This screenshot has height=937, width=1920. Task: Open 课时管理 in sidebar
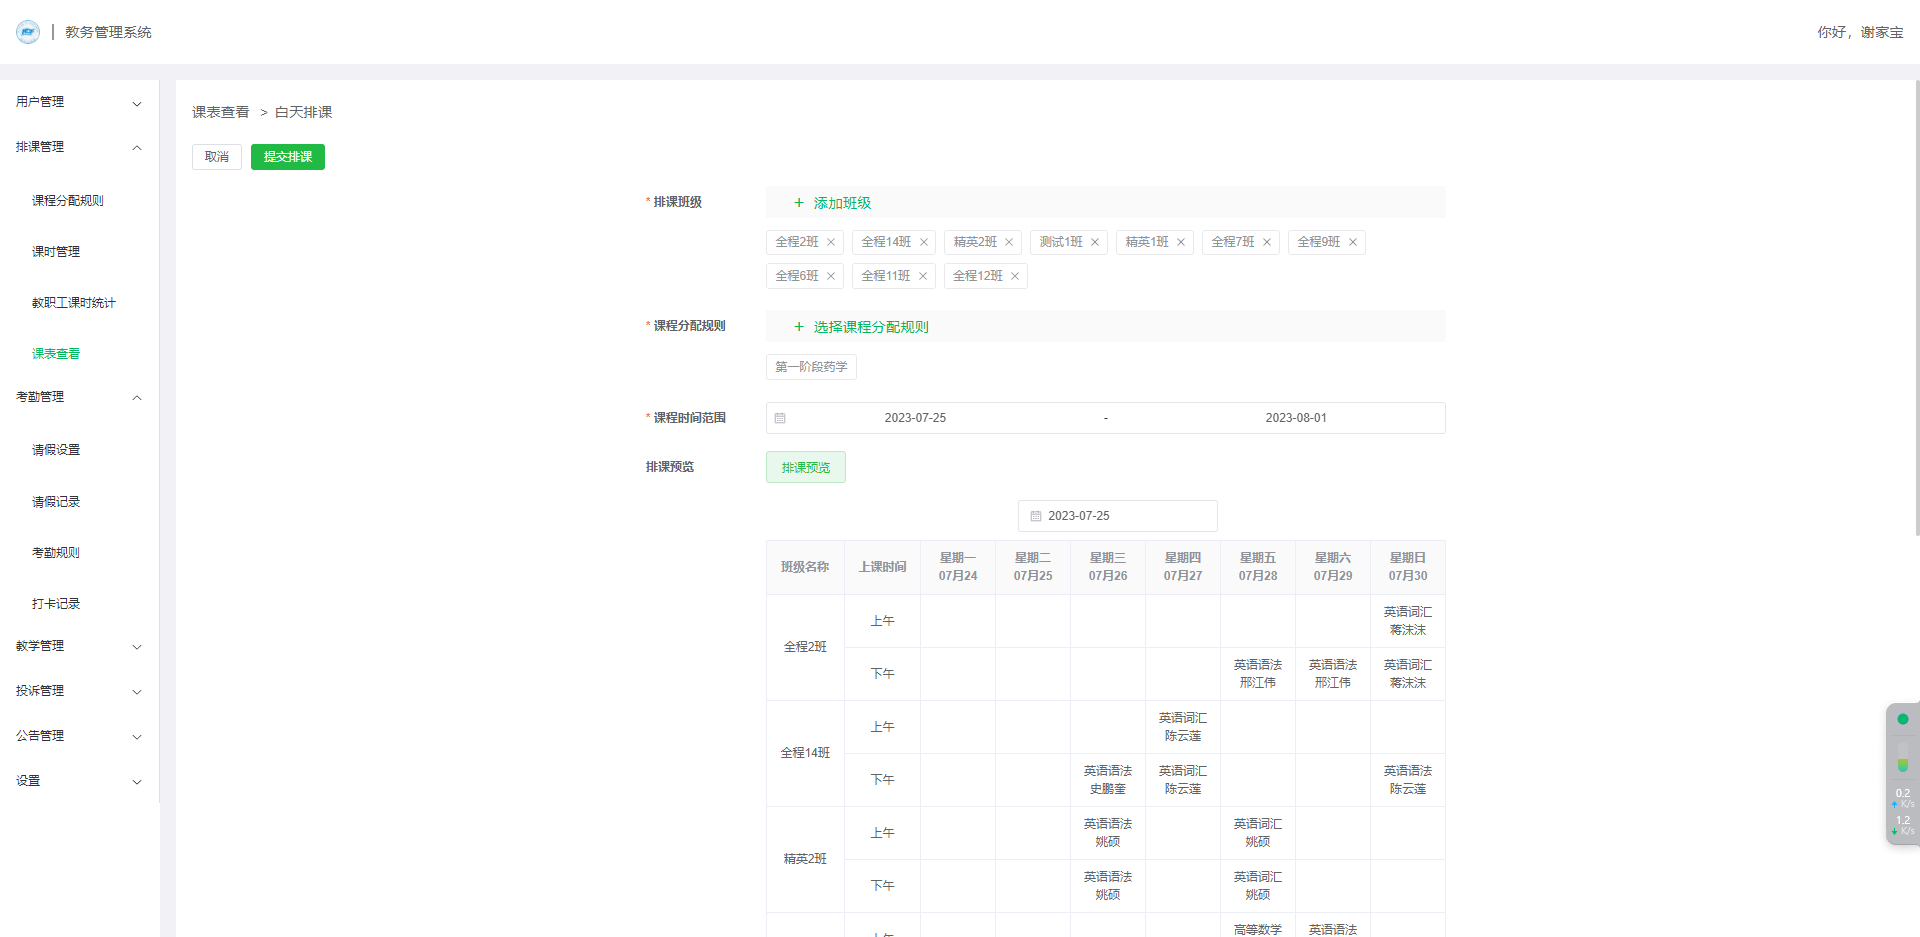(56, 252)
